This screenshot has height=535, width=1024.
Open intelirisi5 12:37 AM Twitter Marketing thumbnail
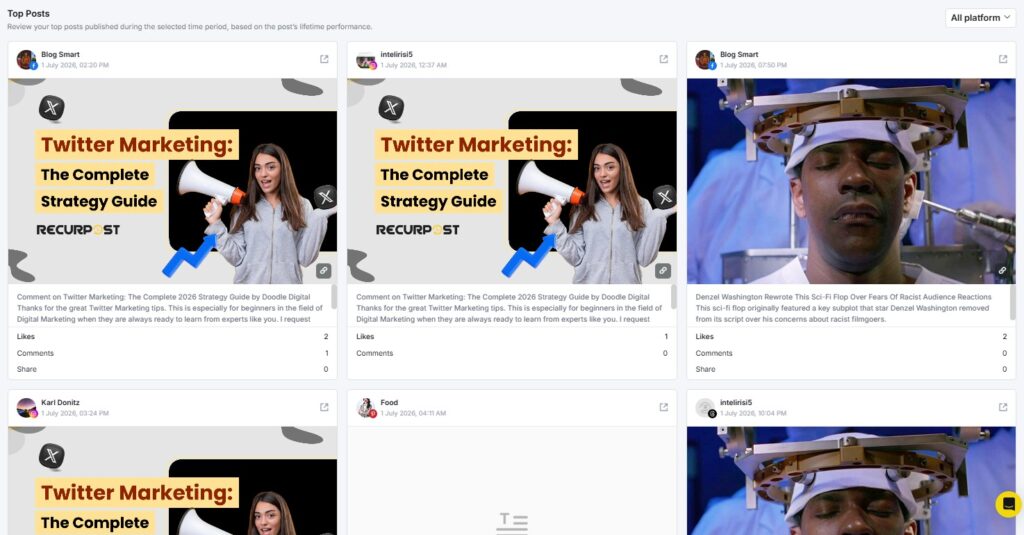pos(512,181)
